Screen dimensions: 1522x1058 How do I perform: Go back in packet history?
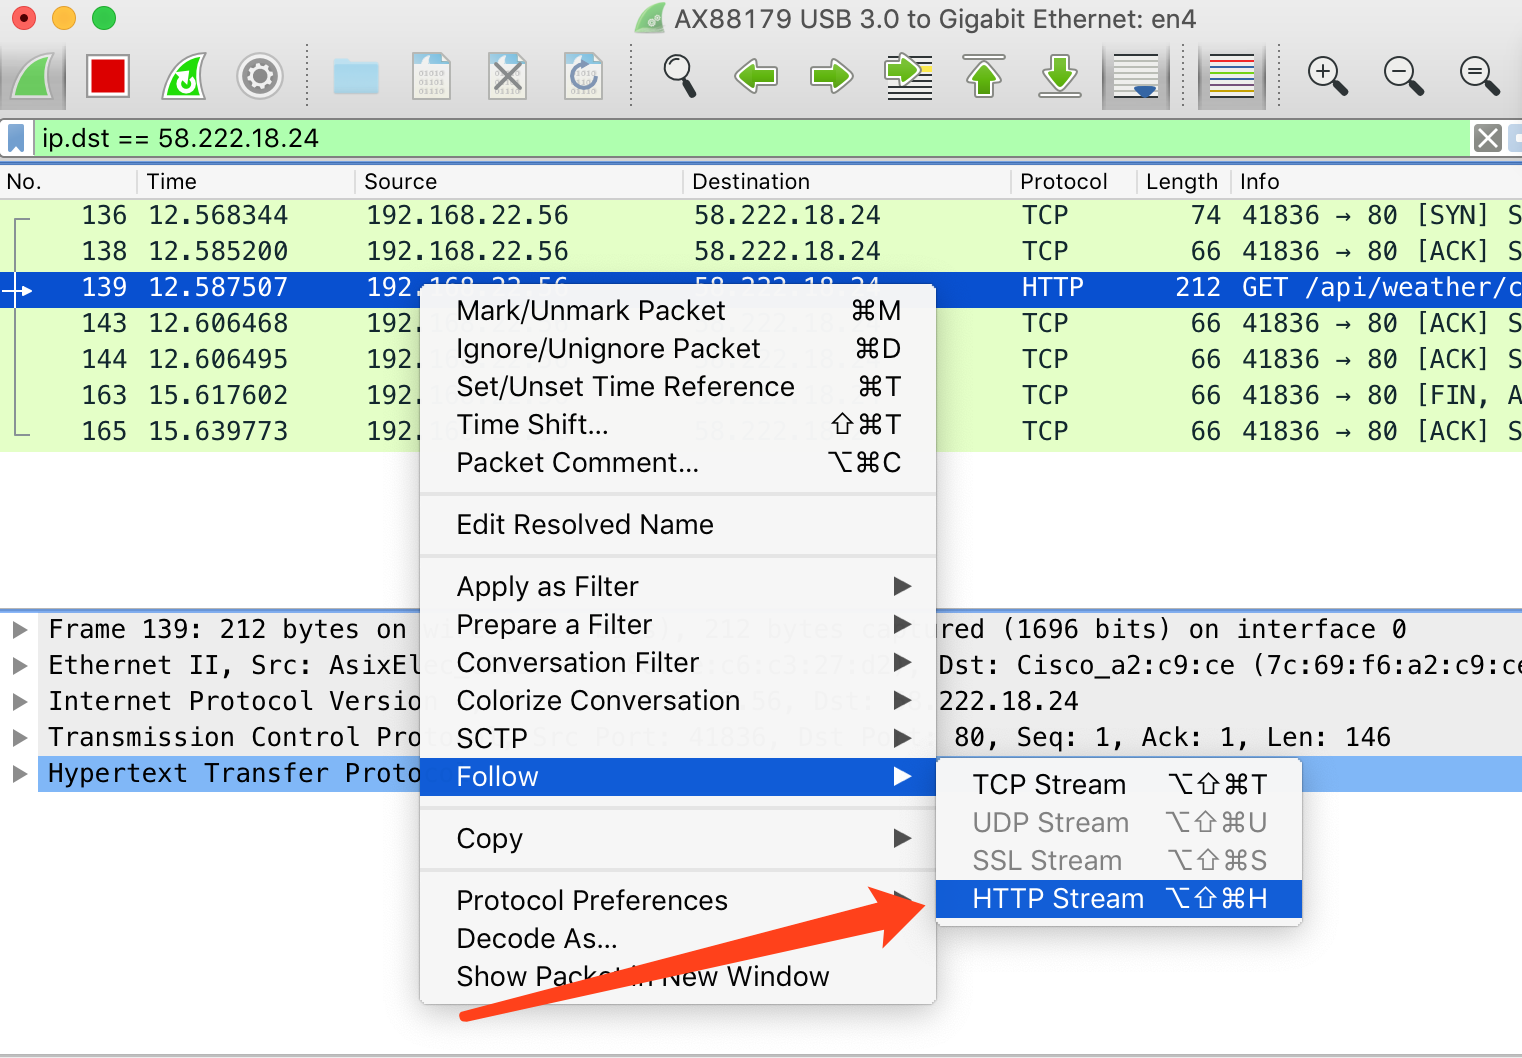(756, 76)
